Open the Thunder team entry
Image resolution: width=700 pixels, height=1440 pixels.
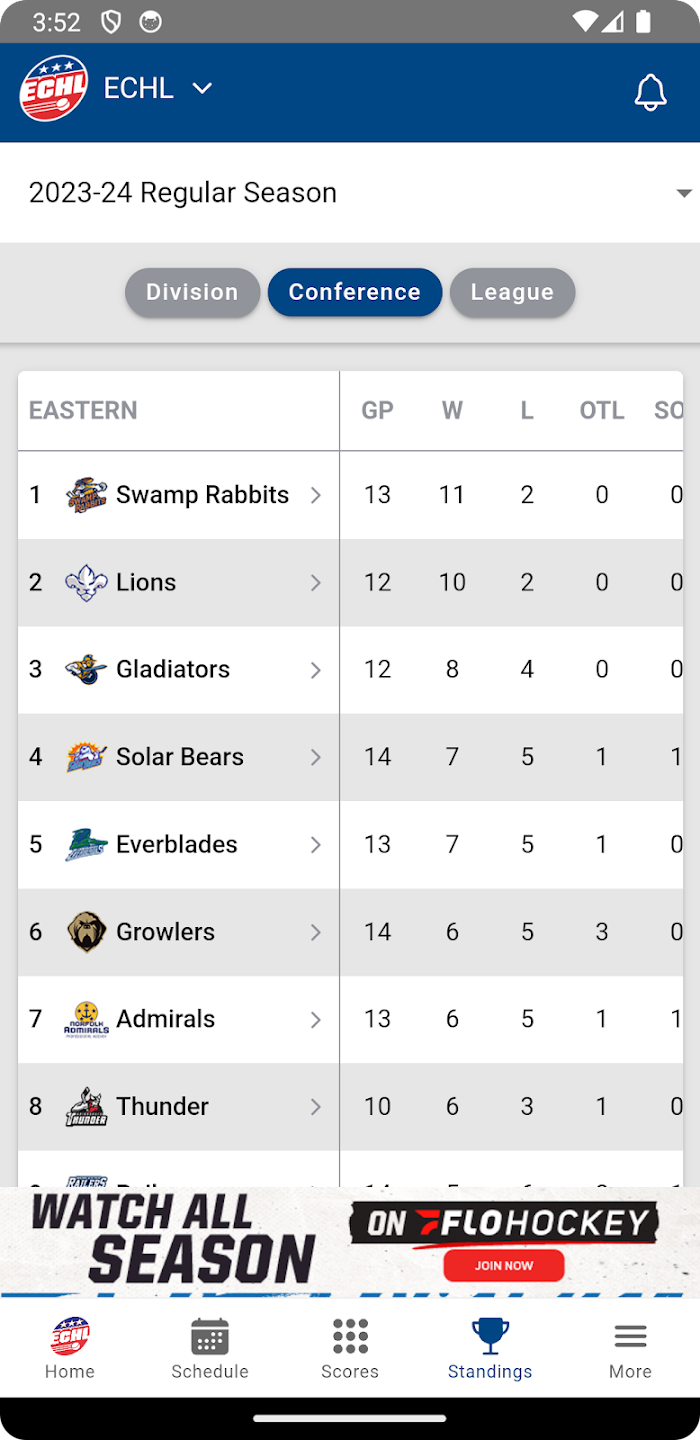(179, 1106)
